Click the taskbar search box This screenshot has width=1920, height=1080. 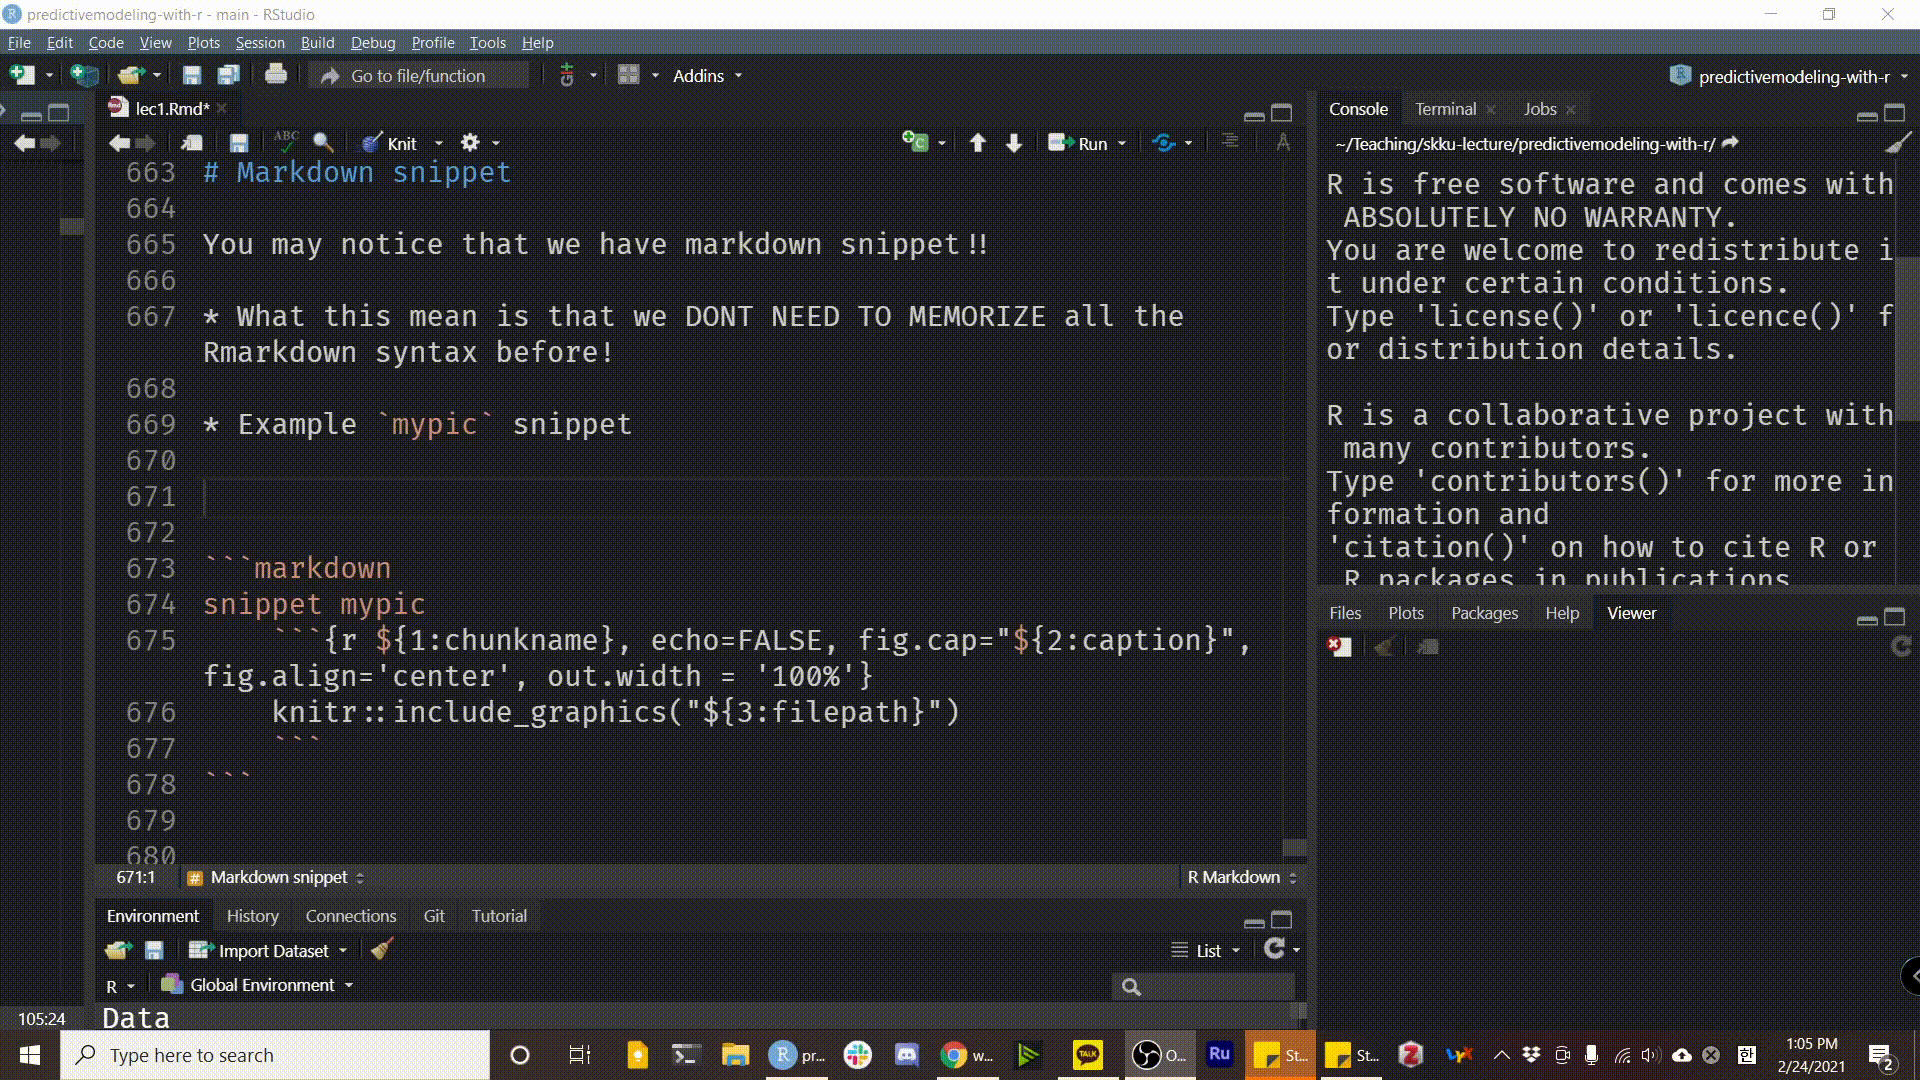[x=276, y=1055]
